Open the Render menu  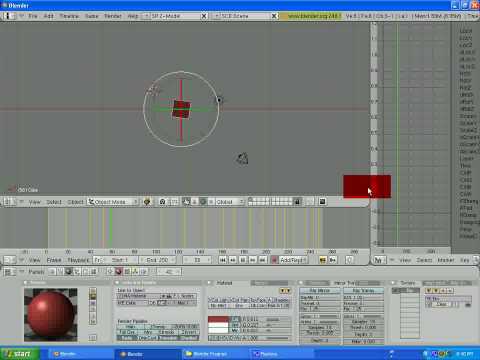pos(113,16)
